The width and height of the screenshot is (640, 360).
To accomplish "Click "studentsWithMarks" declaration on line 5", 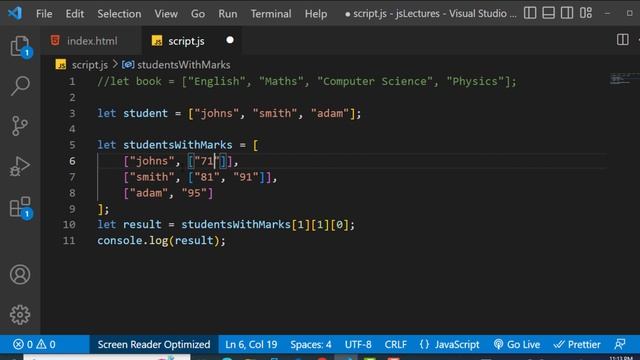I will coord(178,145).
